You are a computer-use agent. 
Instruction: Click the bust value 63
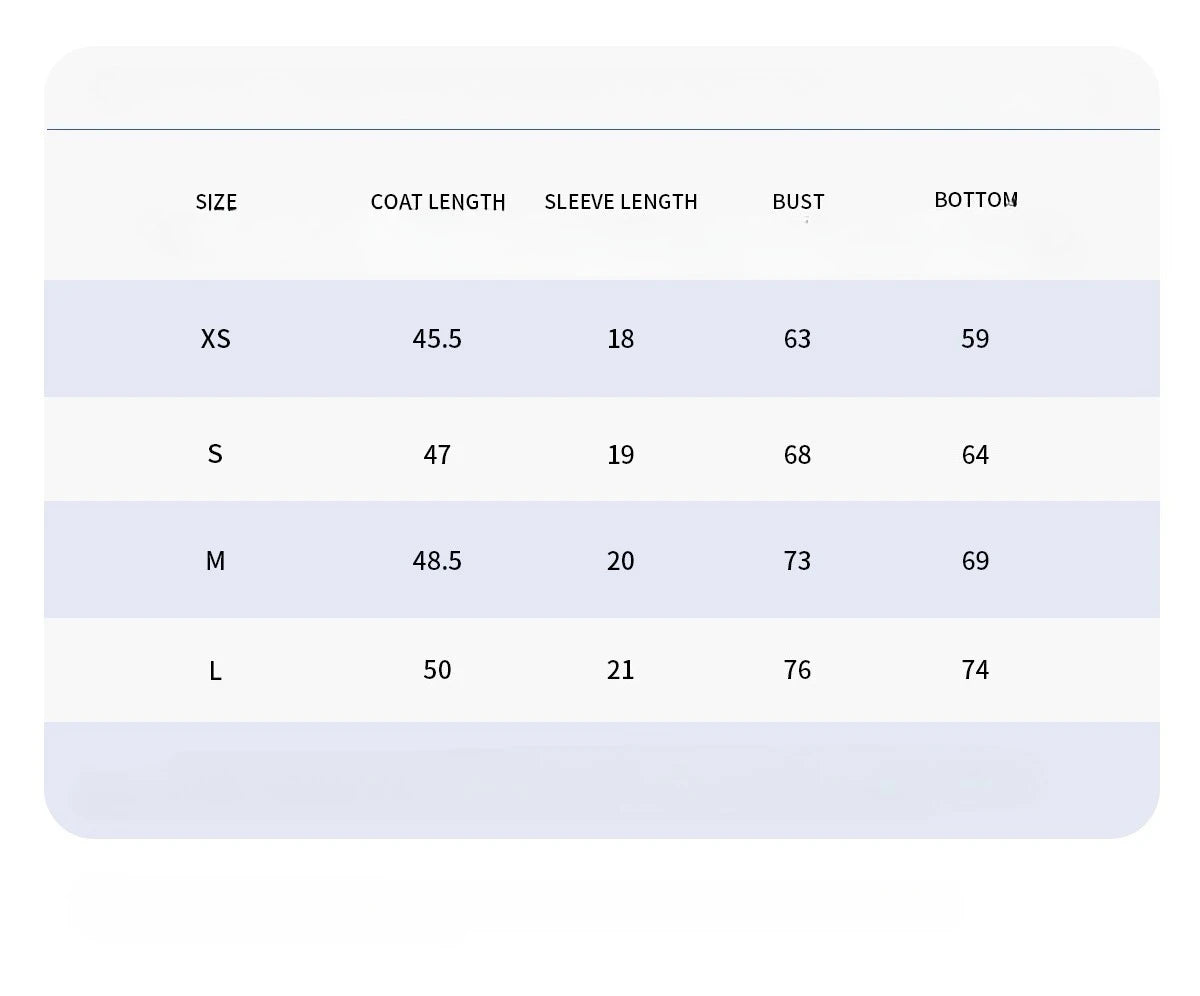pos(797,339)
